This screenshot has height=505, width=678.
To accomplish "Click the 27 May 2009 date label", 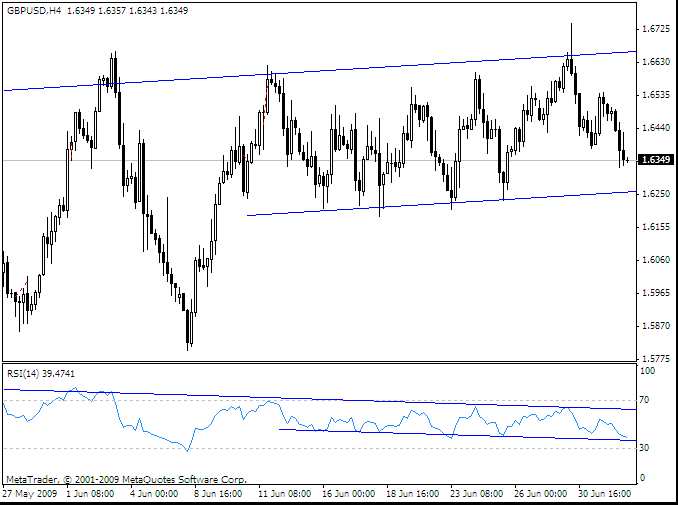I will [30, 494].
